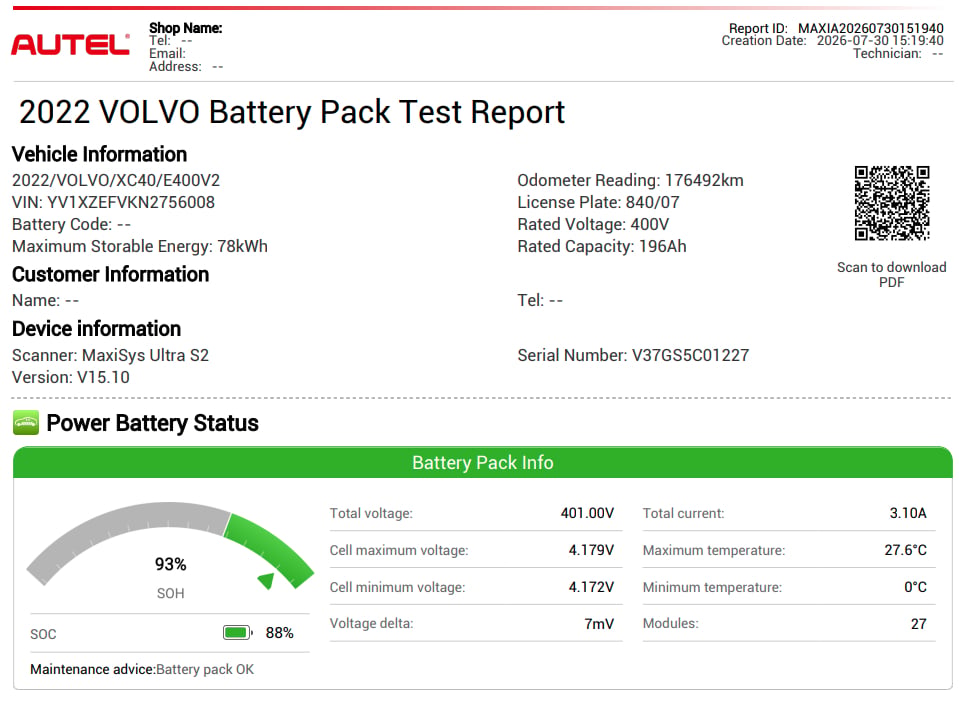Click Report ID MAXIA20260730151940

click(x=836, y=28)
